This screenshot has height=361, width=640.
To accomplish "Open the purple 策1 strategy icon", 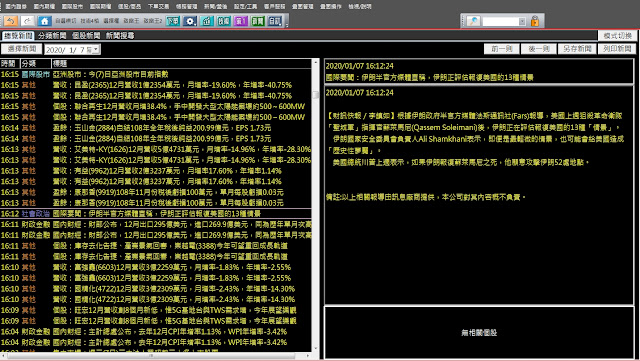I will pos(241,21).
